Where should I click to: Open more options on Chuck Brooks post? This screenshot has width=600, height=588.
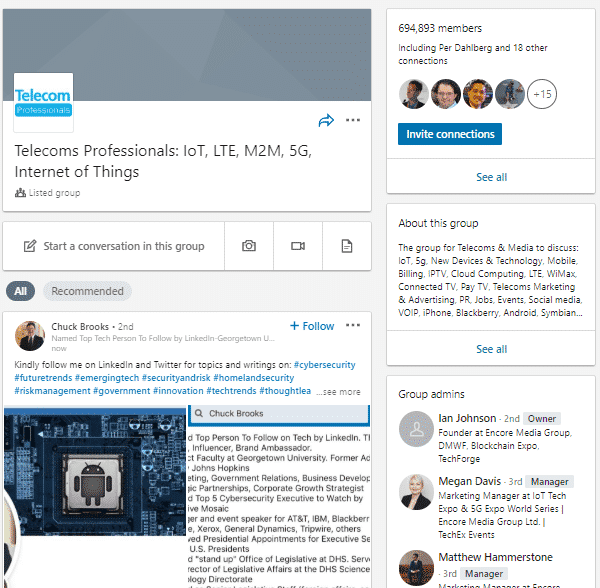(353, 325)
